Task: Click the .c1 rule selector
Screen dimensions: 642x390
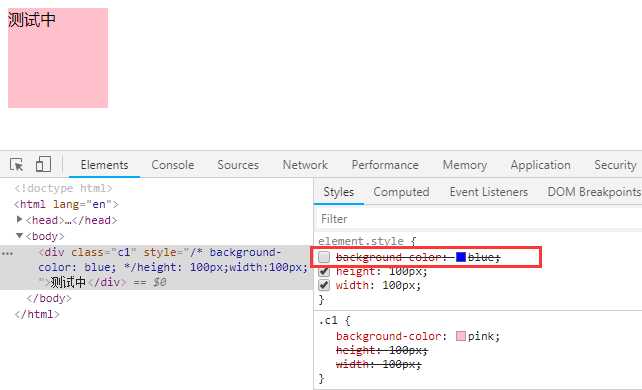Action: coord(328,320)
